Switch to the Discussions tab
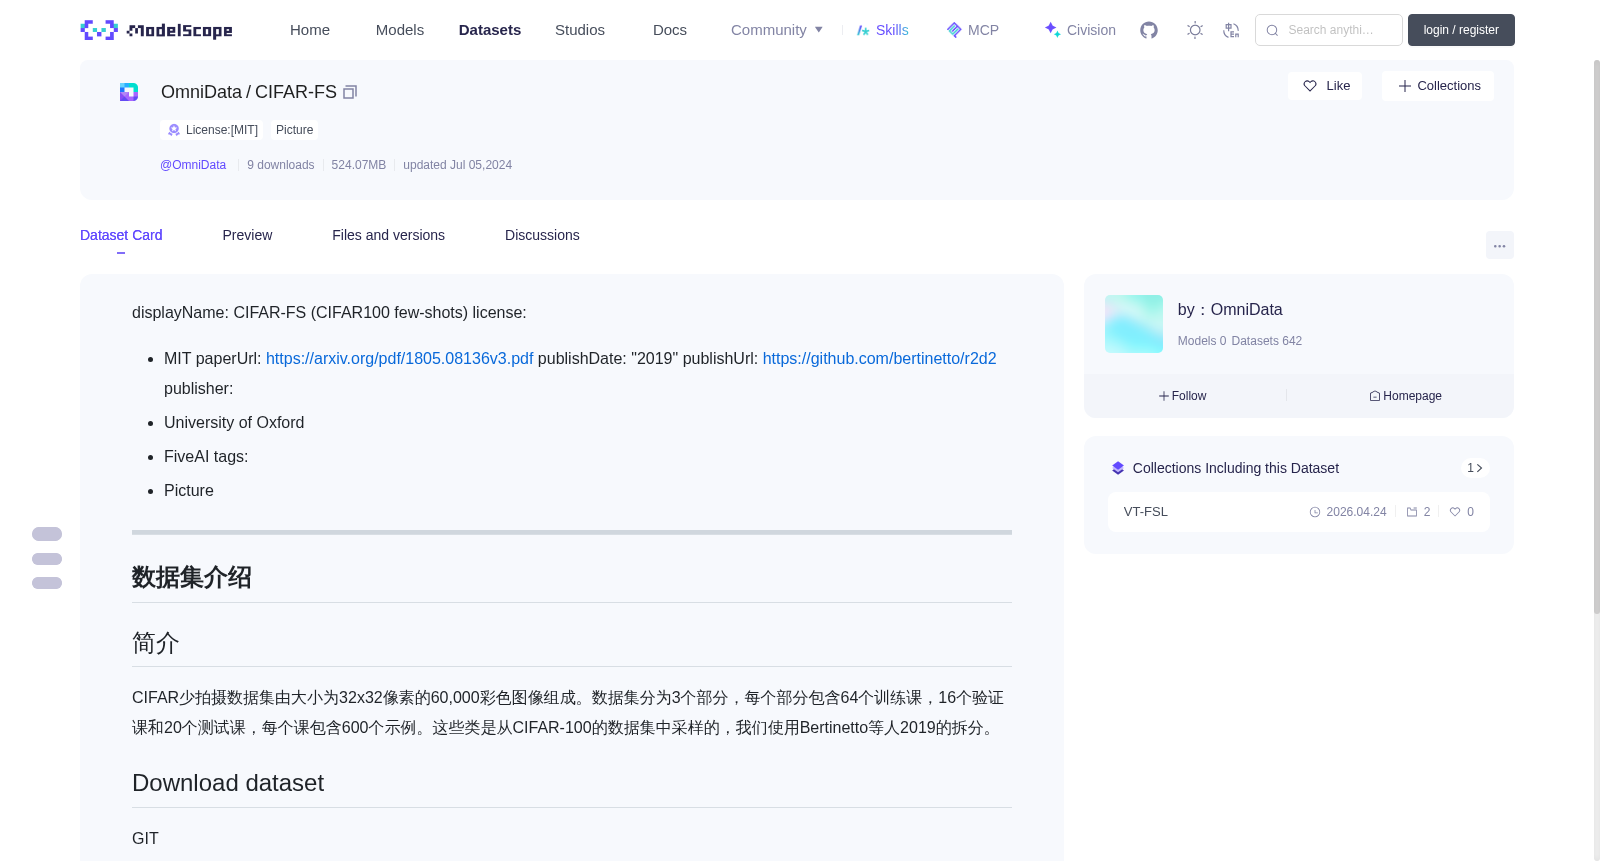 (x=542, y=235)
